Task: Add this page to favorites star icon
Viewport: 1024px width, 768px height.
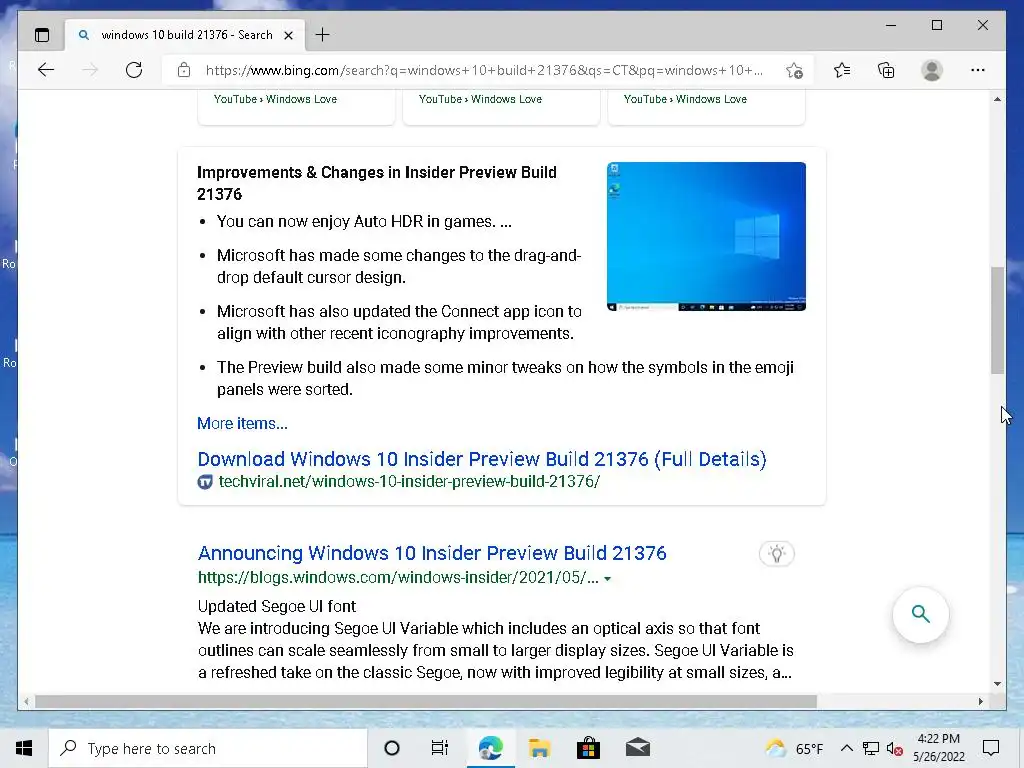Action: tap(794, 71)
